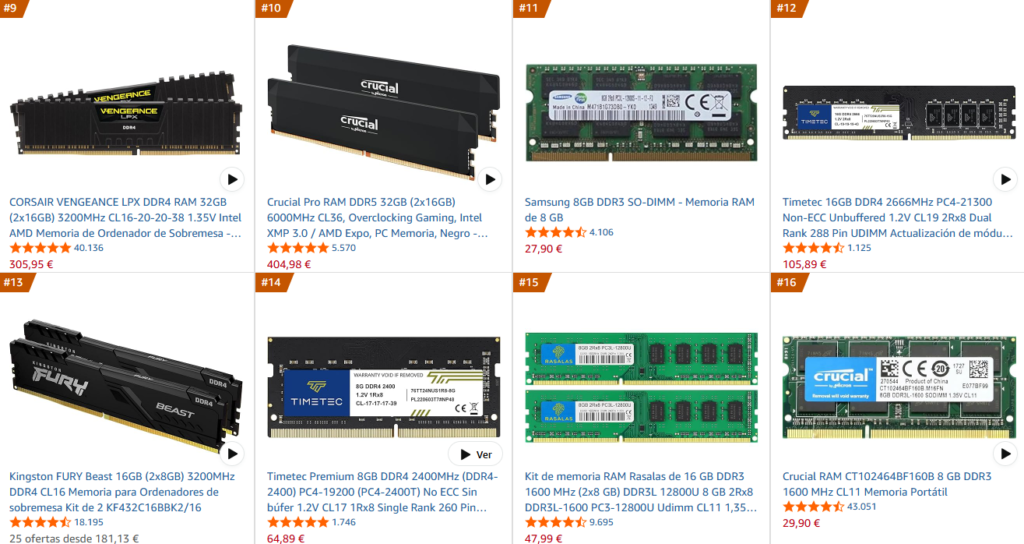
Task: Open star rating of Crucial DDR3 with 43.051 reviews
Action: point(813,506)
